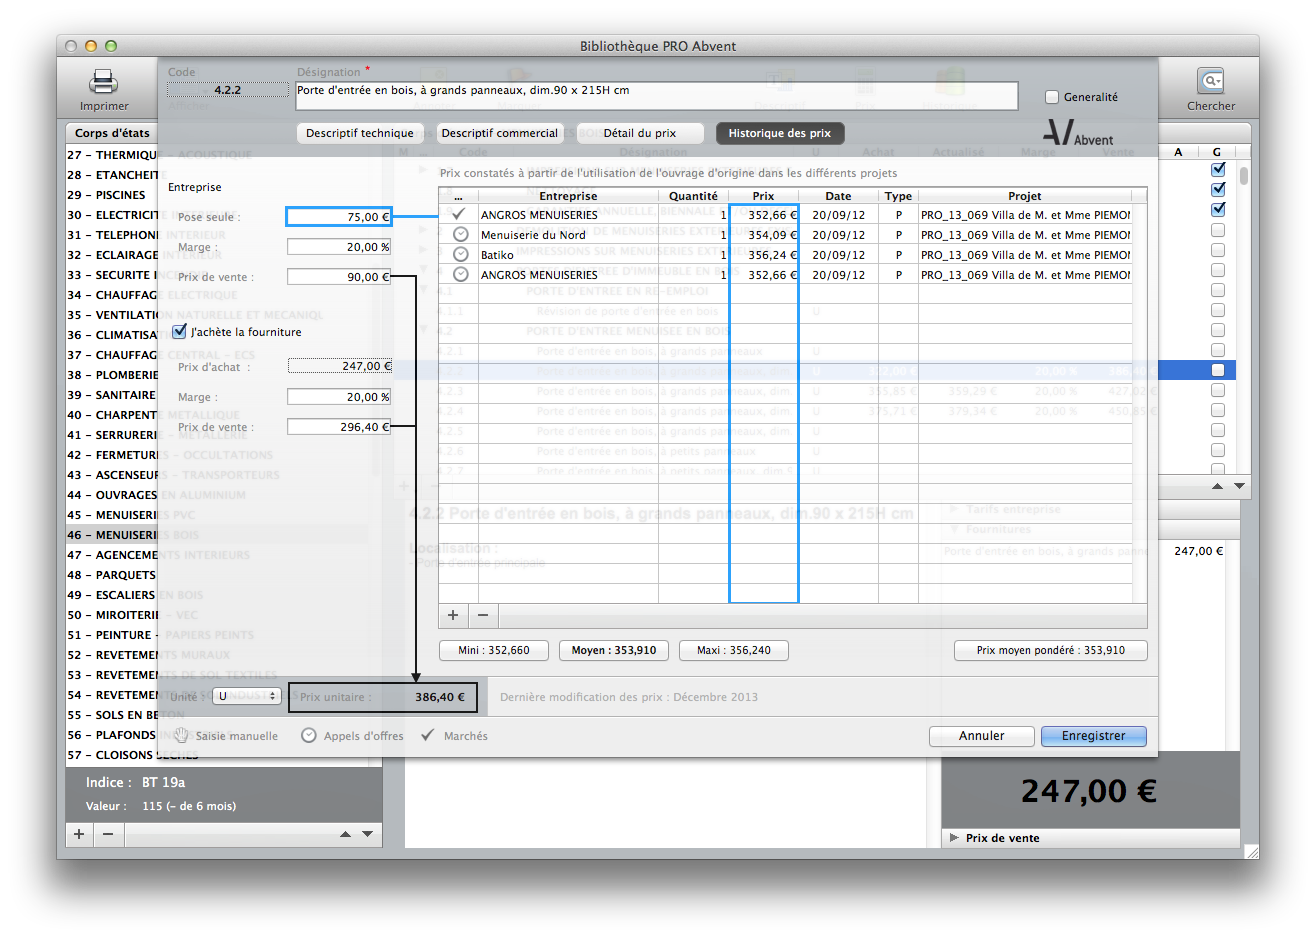Open the Descriptif commercial tab
This screenshot has height=938, width=1316.
pos(499,133)
